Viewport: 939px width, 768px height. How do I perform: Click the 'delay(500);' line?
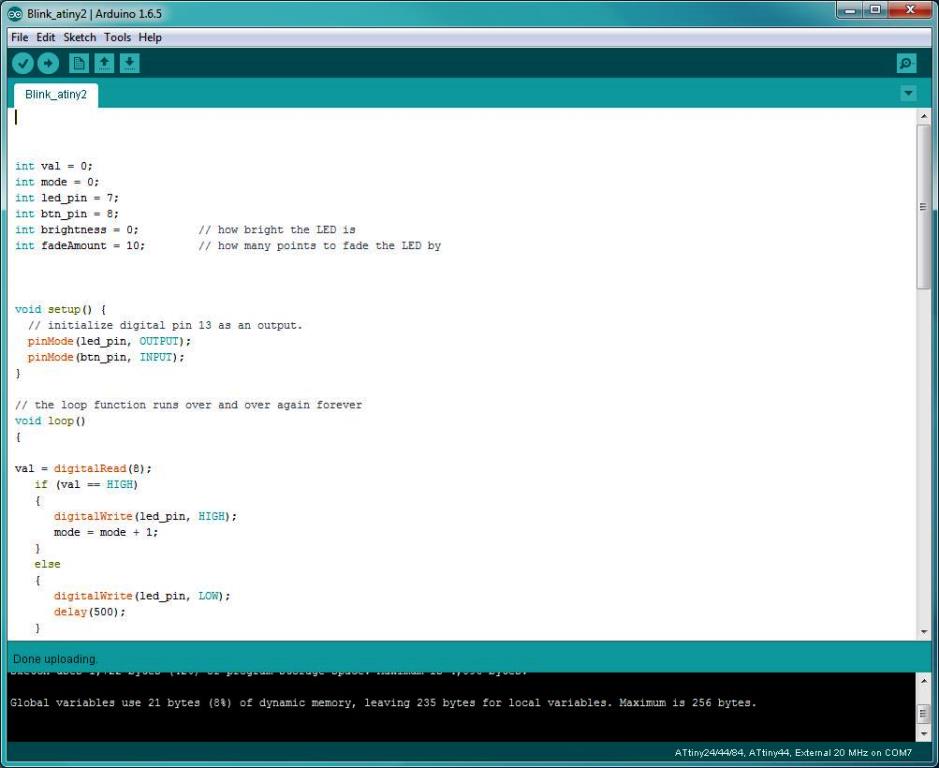pos(90,612)
